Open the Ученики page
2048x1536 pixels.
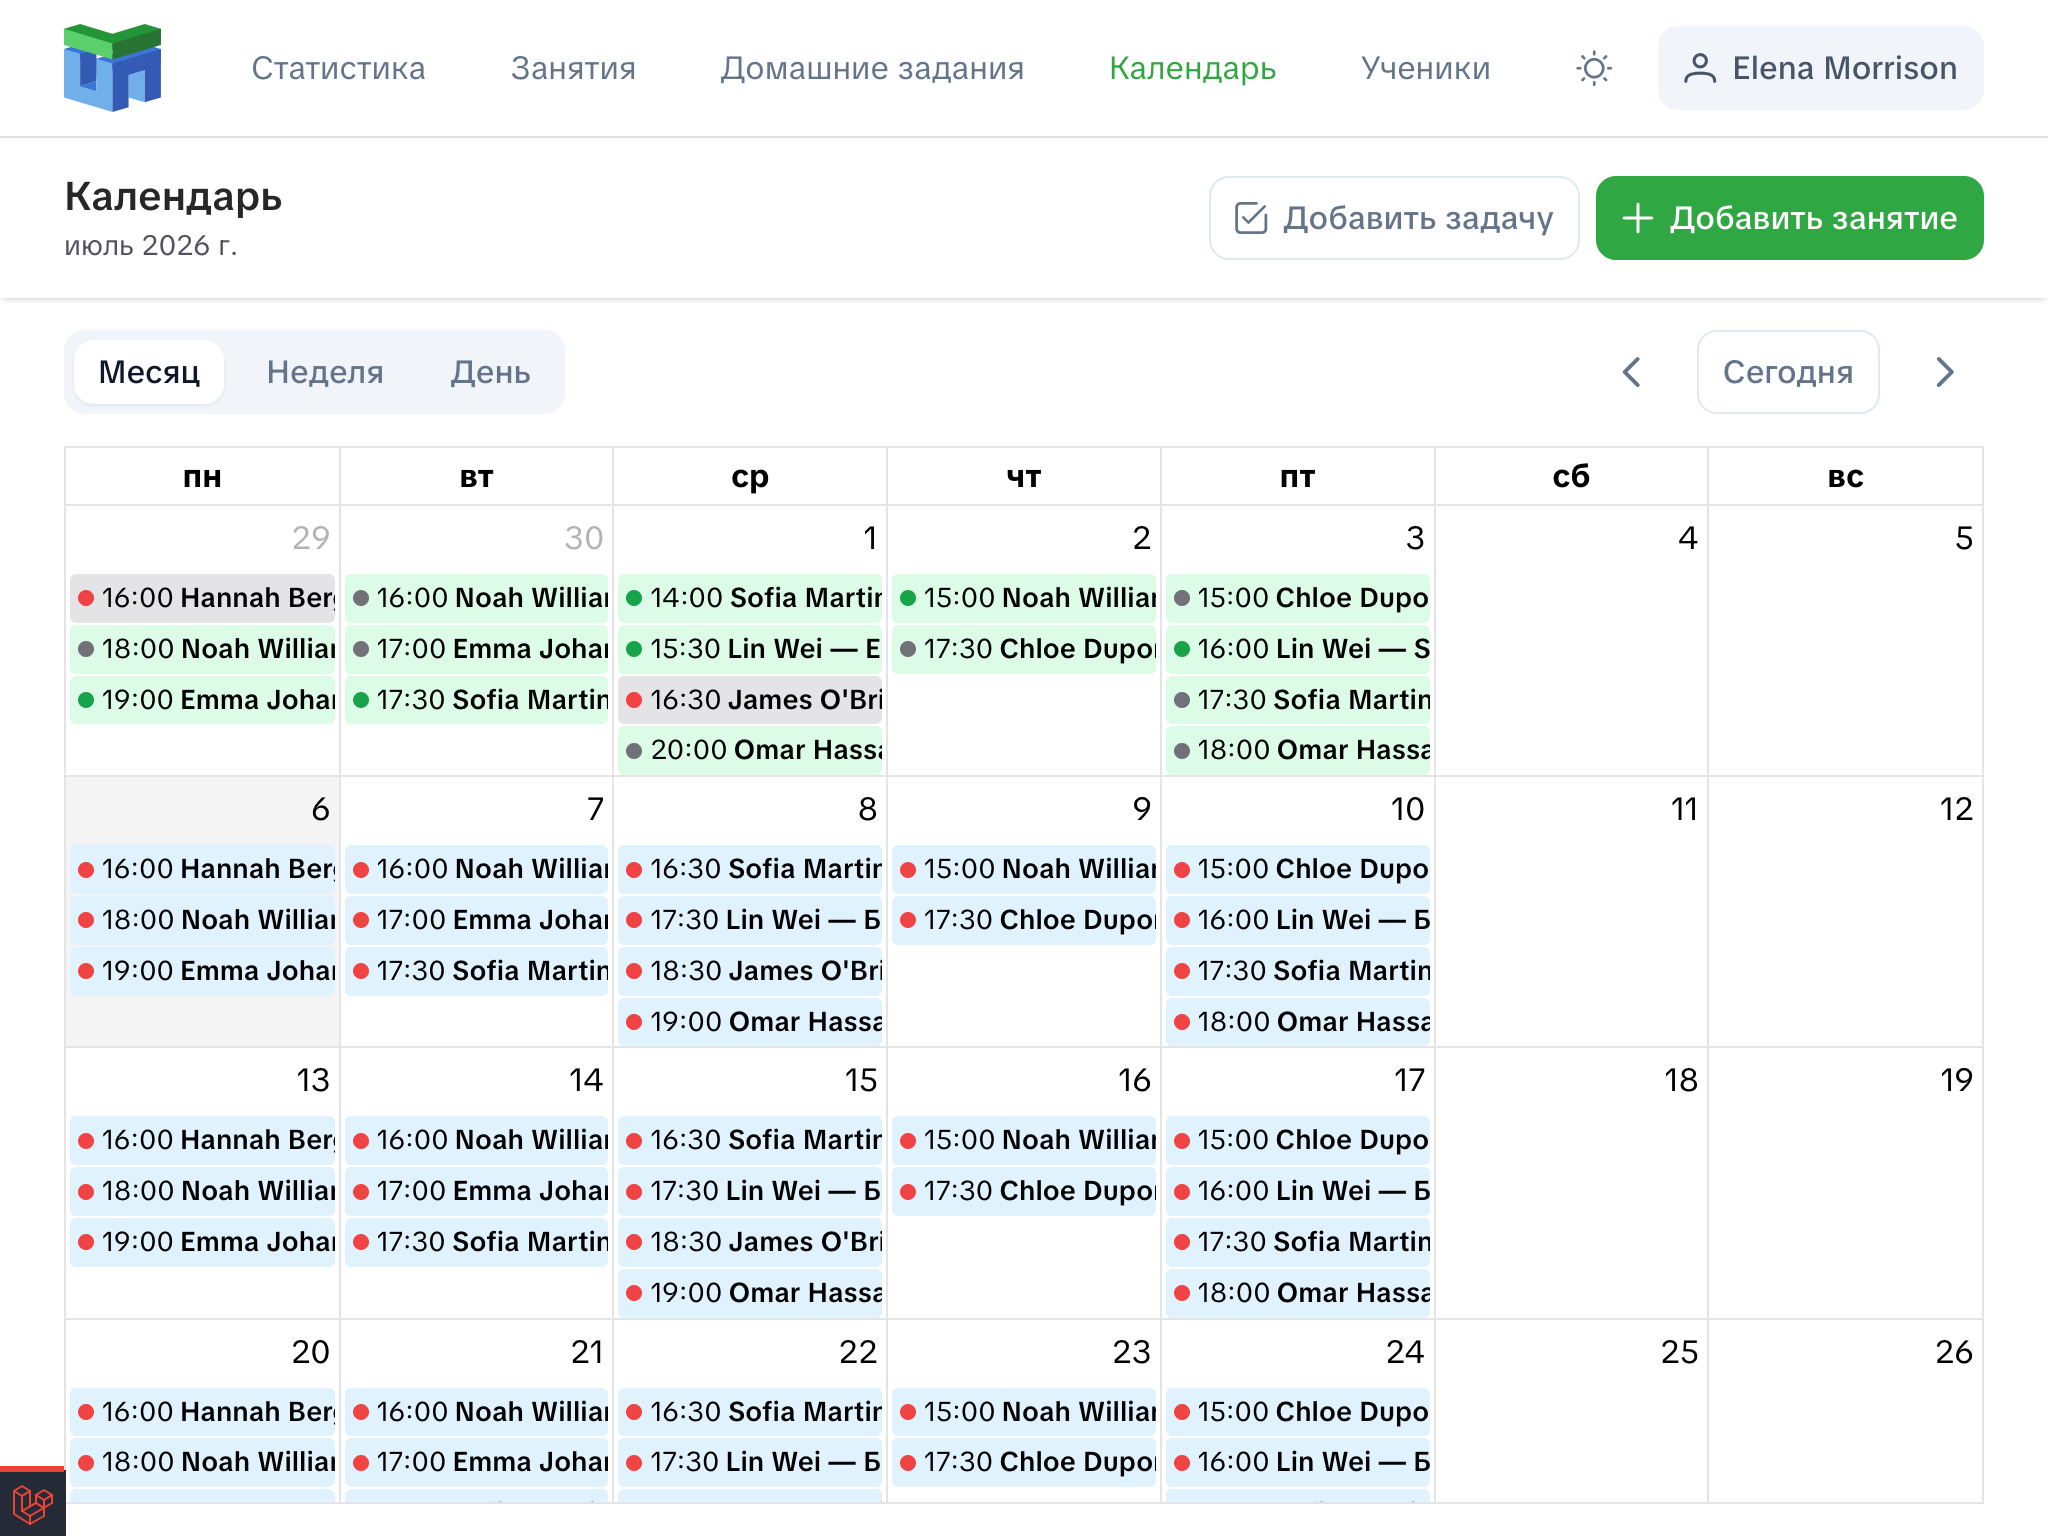click(1425, 68)
